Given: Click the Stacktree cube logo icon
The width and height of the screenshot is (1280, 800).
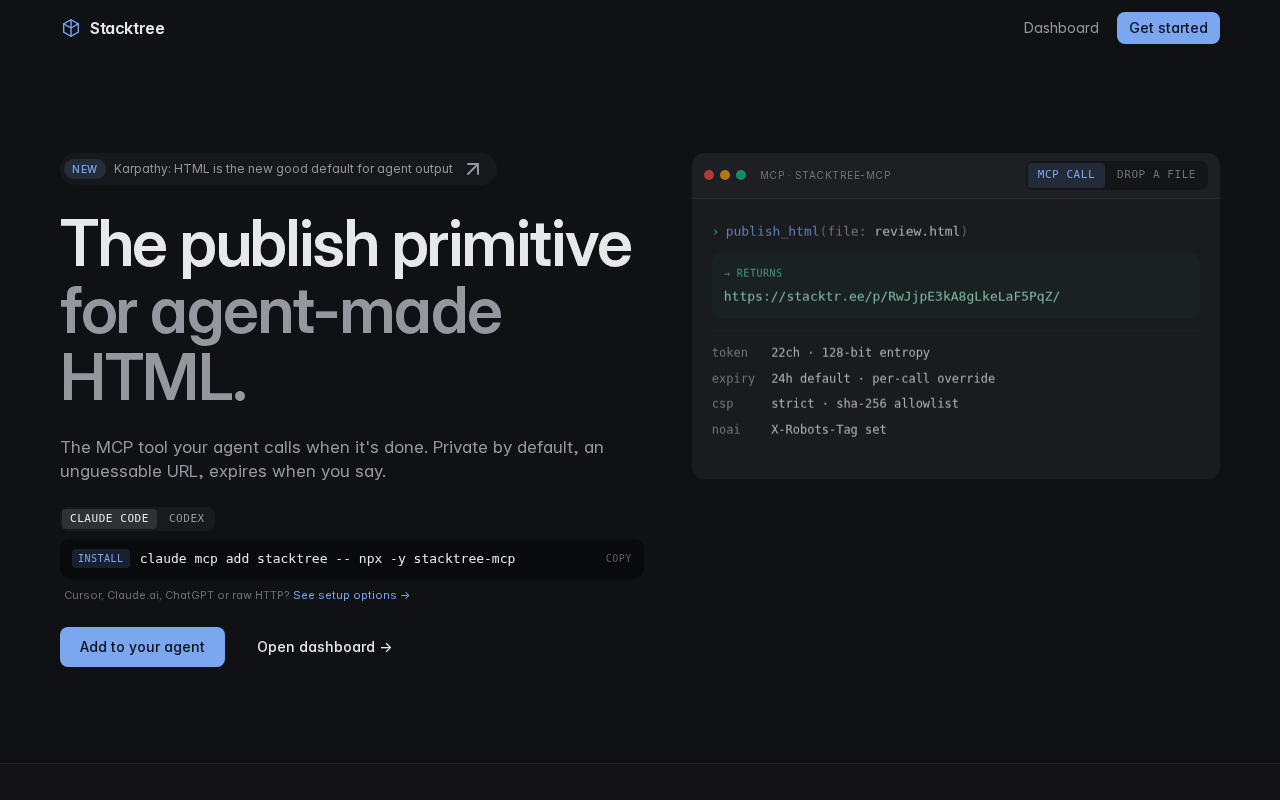Looking at the screenshot, I should pyautogui.click(x=71, y=28).
